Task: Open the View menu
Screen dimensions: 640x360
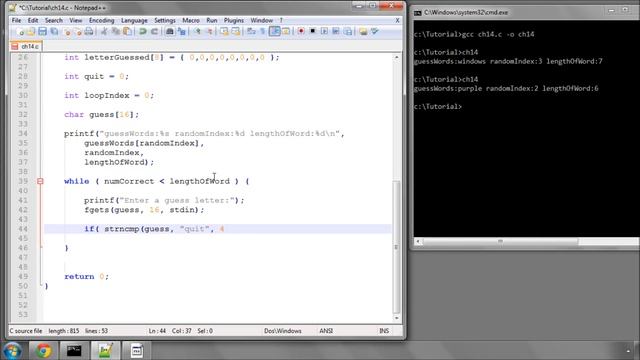Action: tap(76, 20)
